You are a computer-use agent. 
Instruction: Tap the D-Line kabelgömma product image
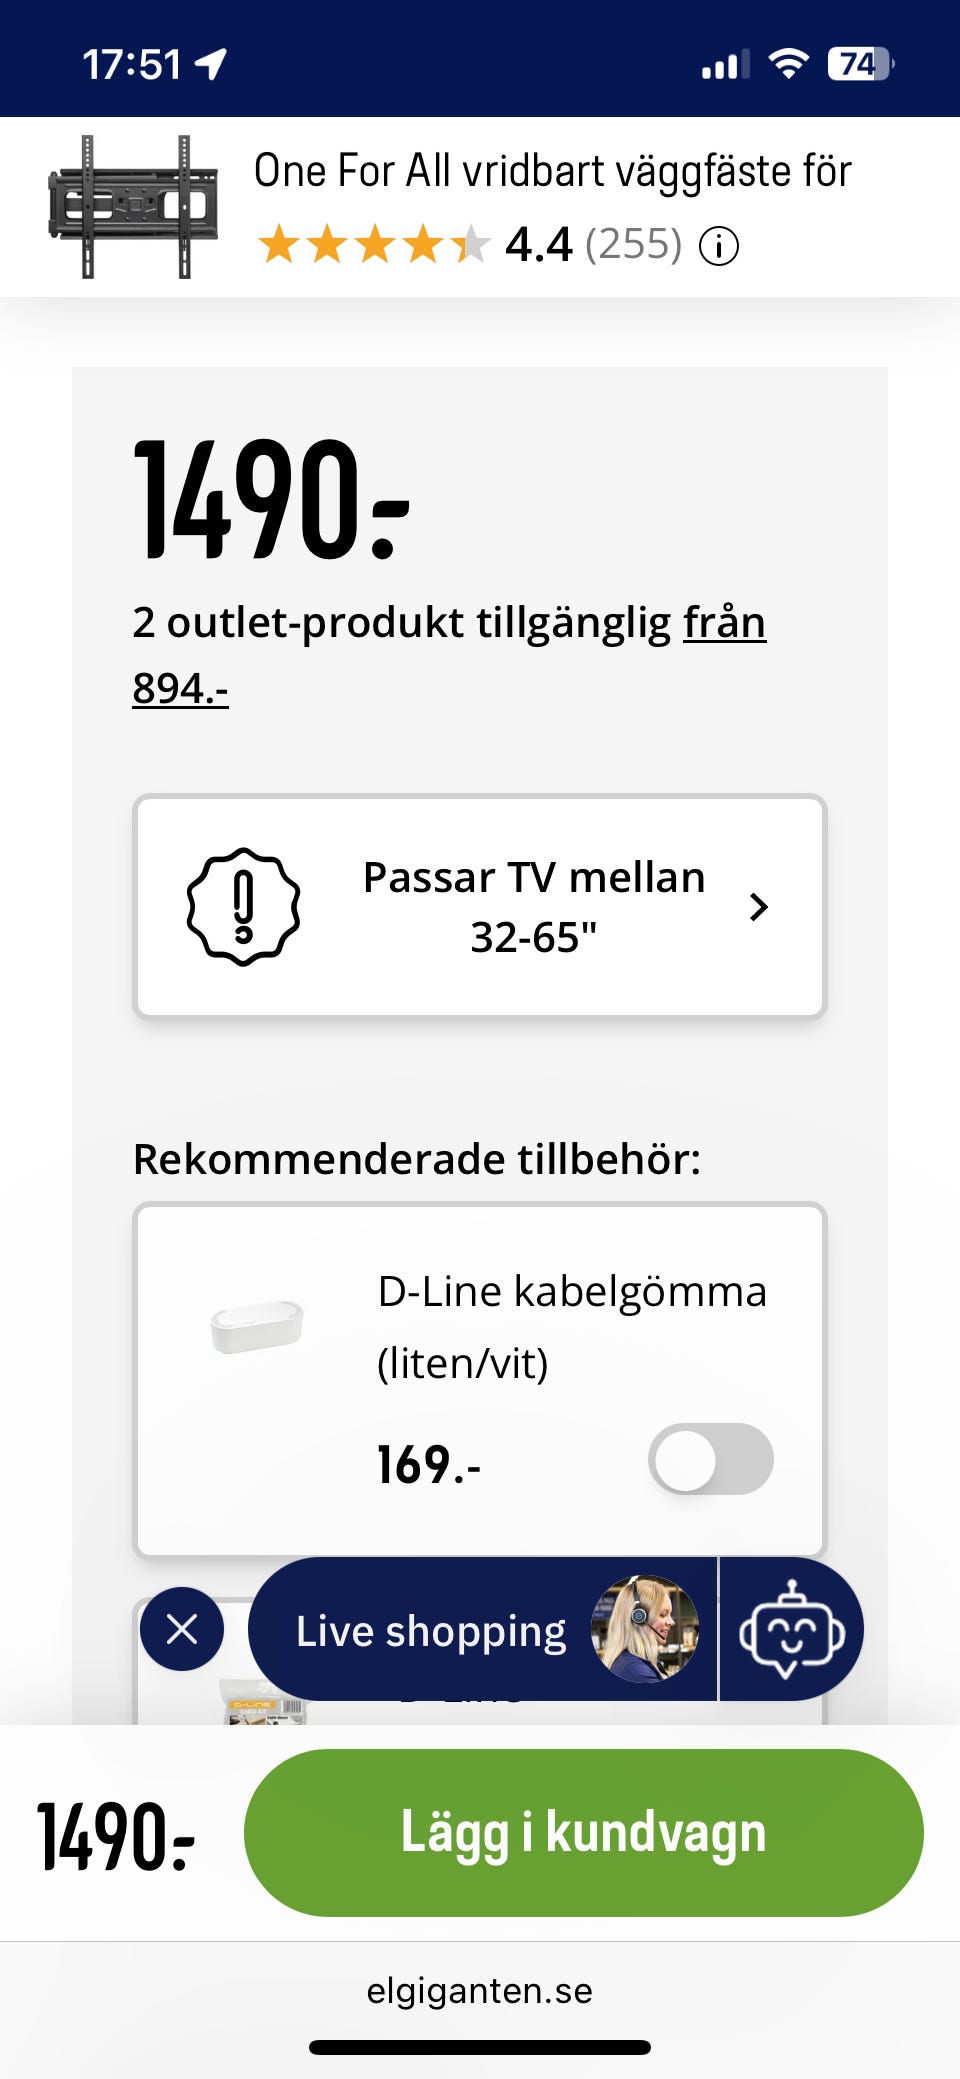tap(257, 1327)
